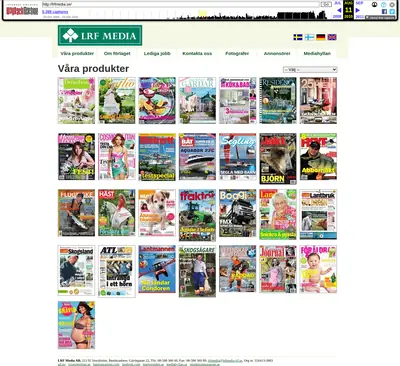Viewport: 400px width, 366px height.
Task: Open the Cosmopolitan magazine cover
Action: tap(117, 157)
